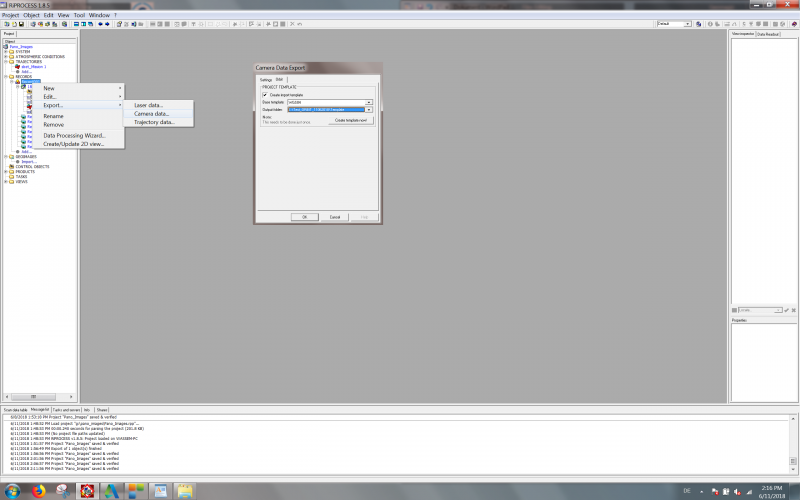Click the globe icon beside the Default dropdown
The width and height of the screenshot is (800, 500).
coord(698,24)
